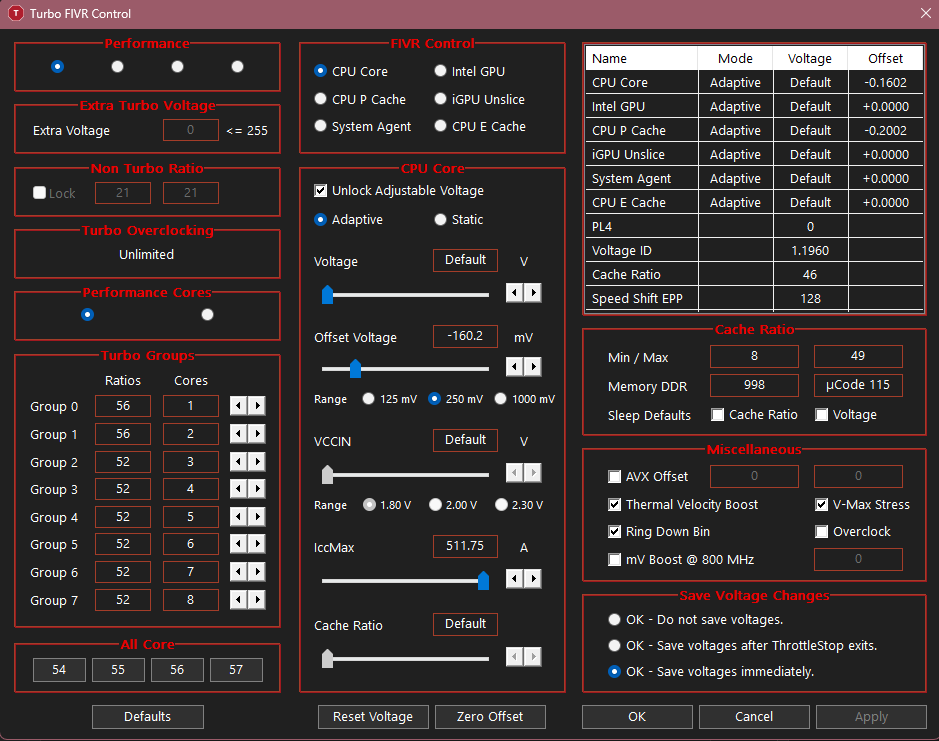Click the µCode 115 field

click(x=858, y=385)
